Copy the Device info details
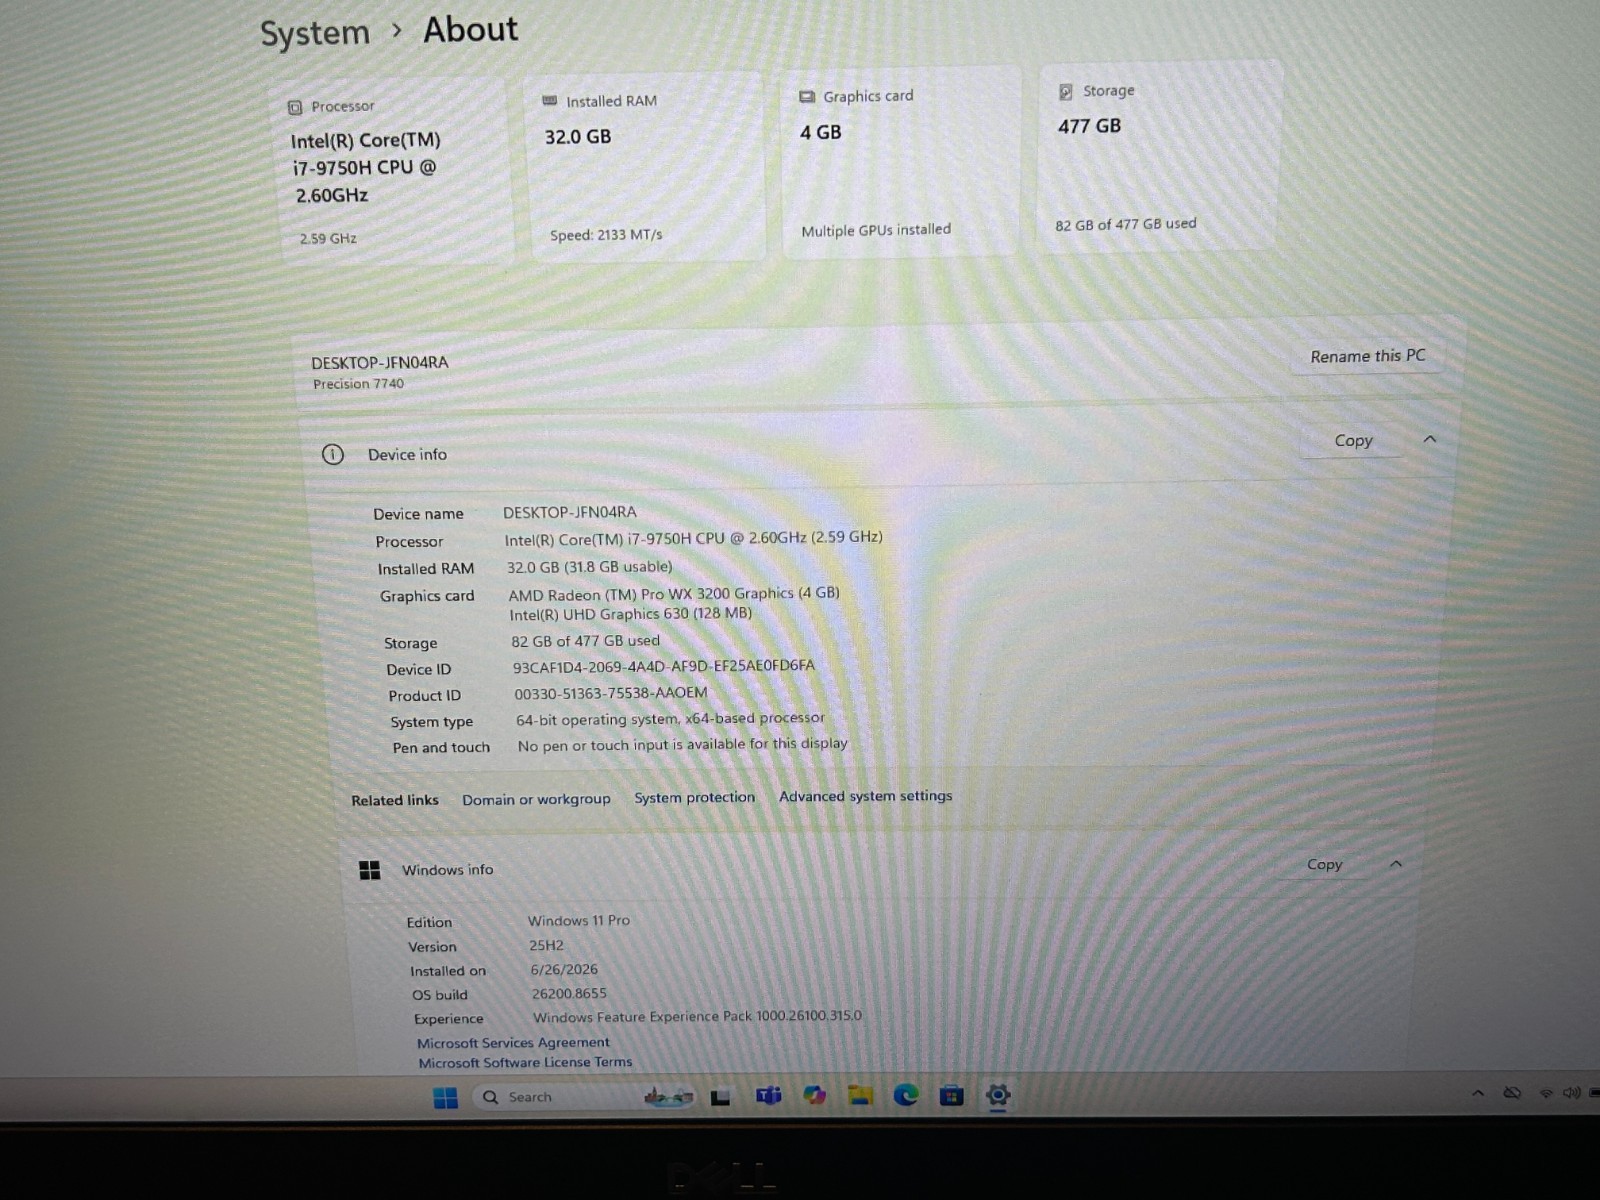 pos(1353,440)
